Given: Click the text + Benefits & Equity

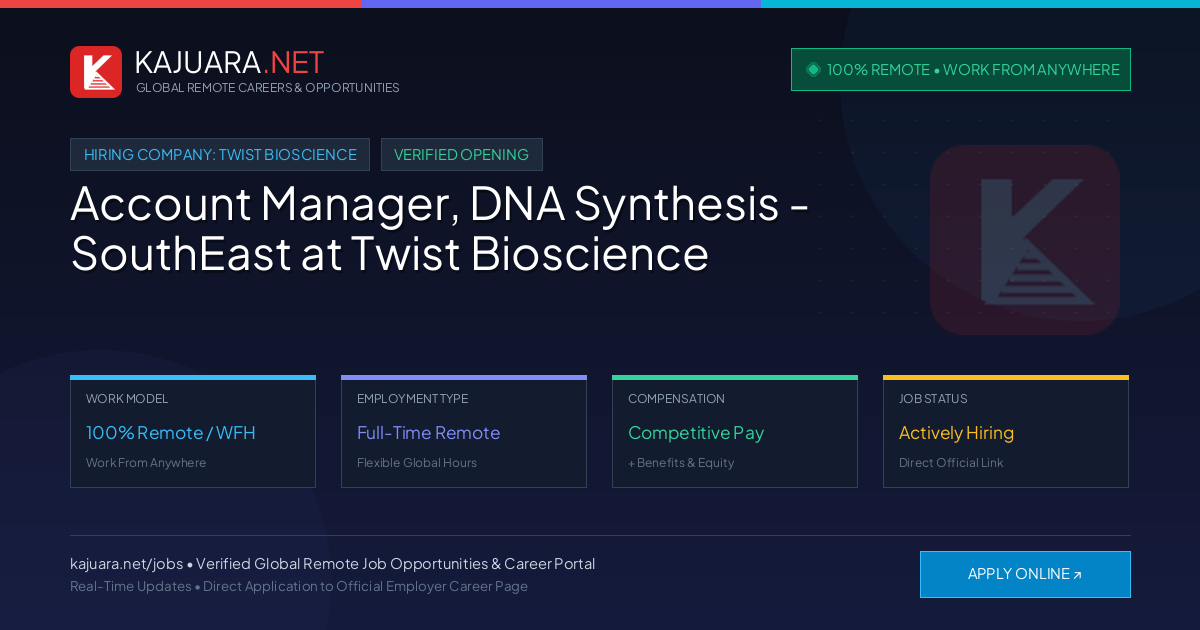Looking at the screenshot, I should coord(681,463).
